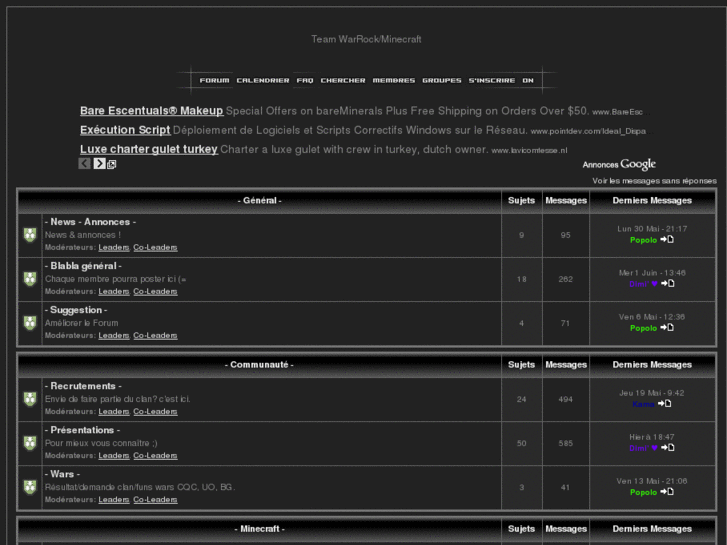Click the forum status icon beside Wars

[30, 487]
